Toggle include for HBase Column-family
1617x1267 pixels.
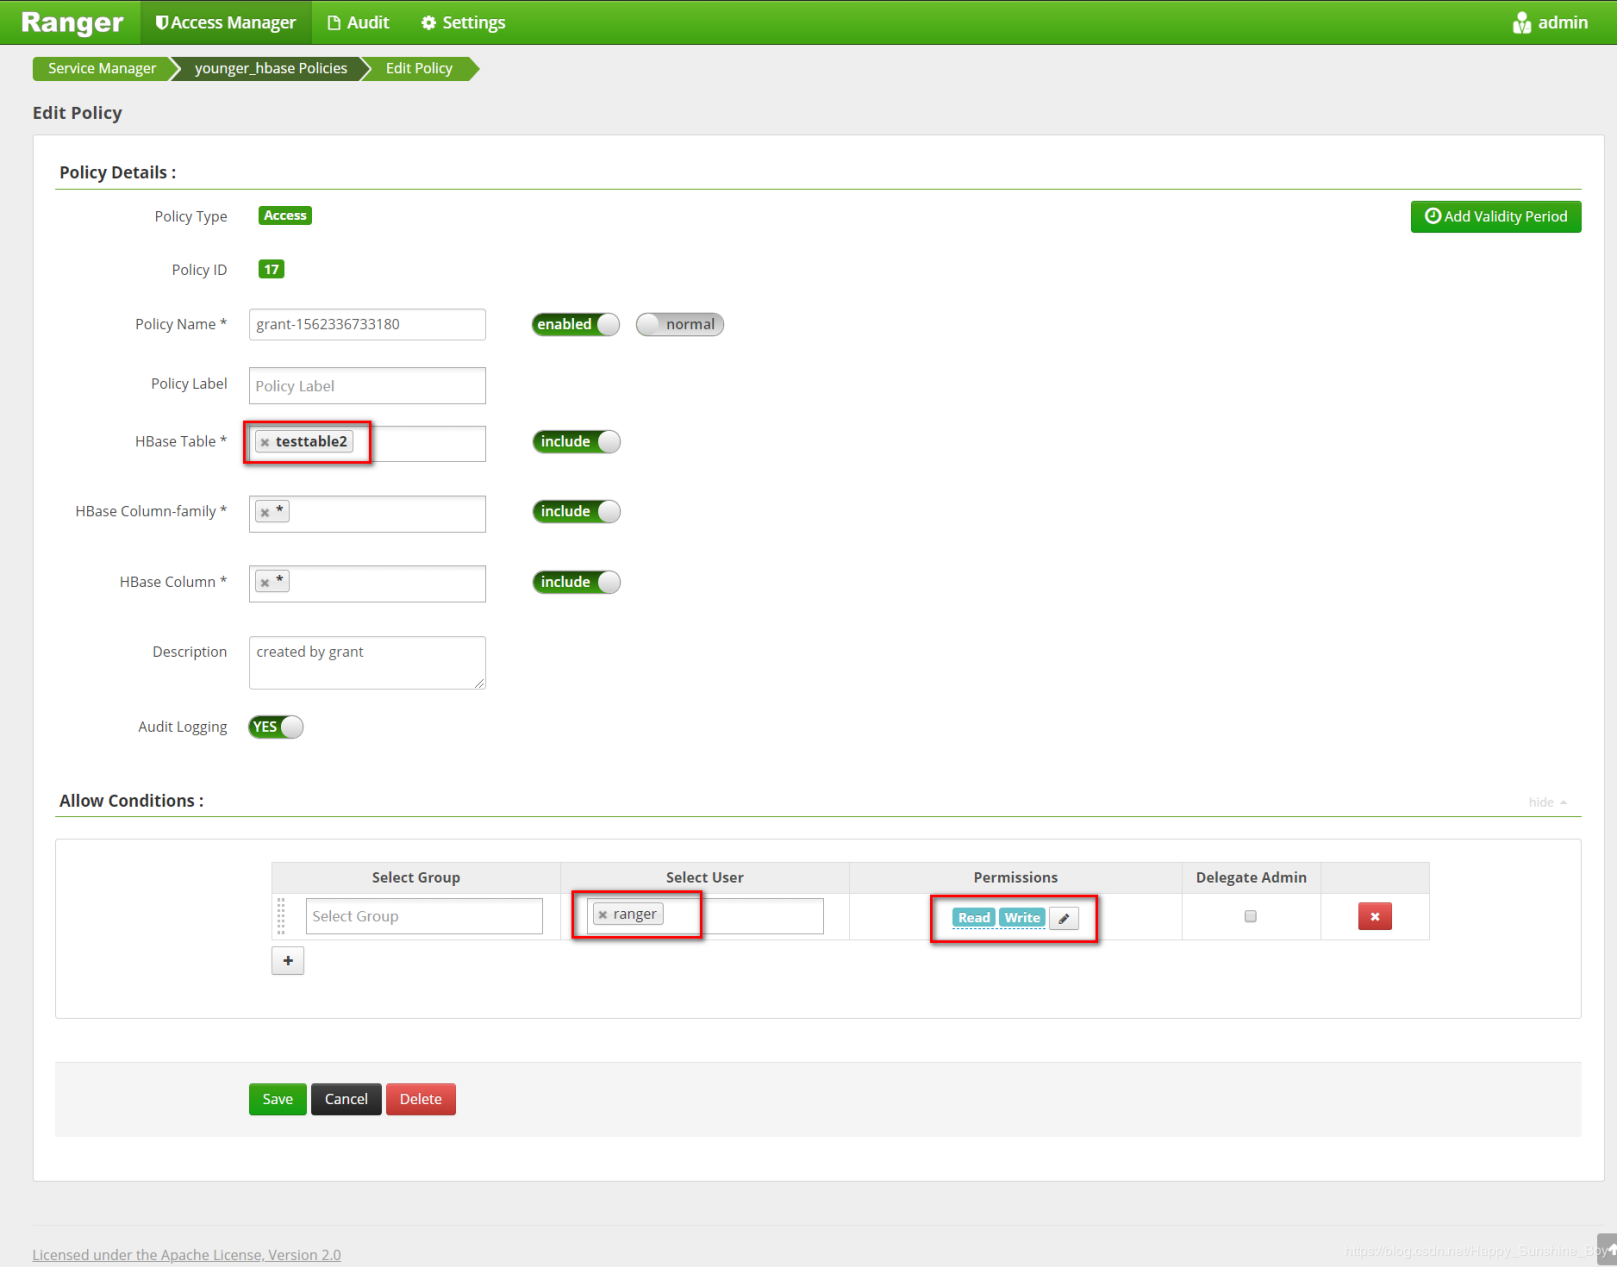[x=576, y=511]
